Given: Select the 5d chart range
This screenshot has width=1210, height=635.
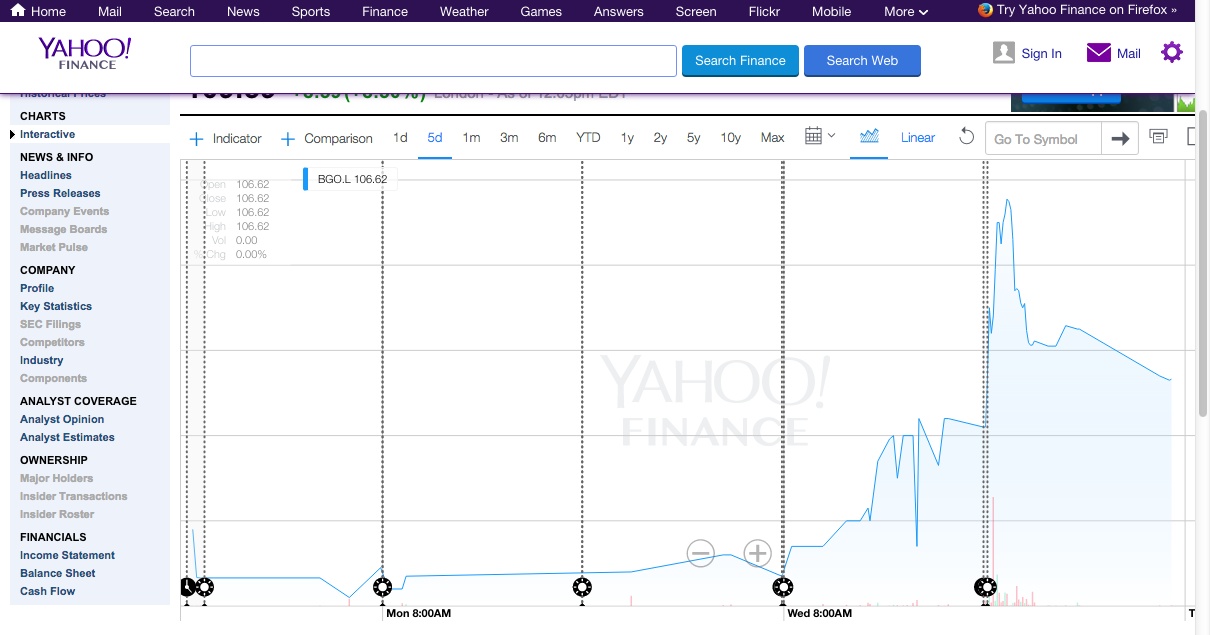Looking at the screenshot, I should (435, 138).
